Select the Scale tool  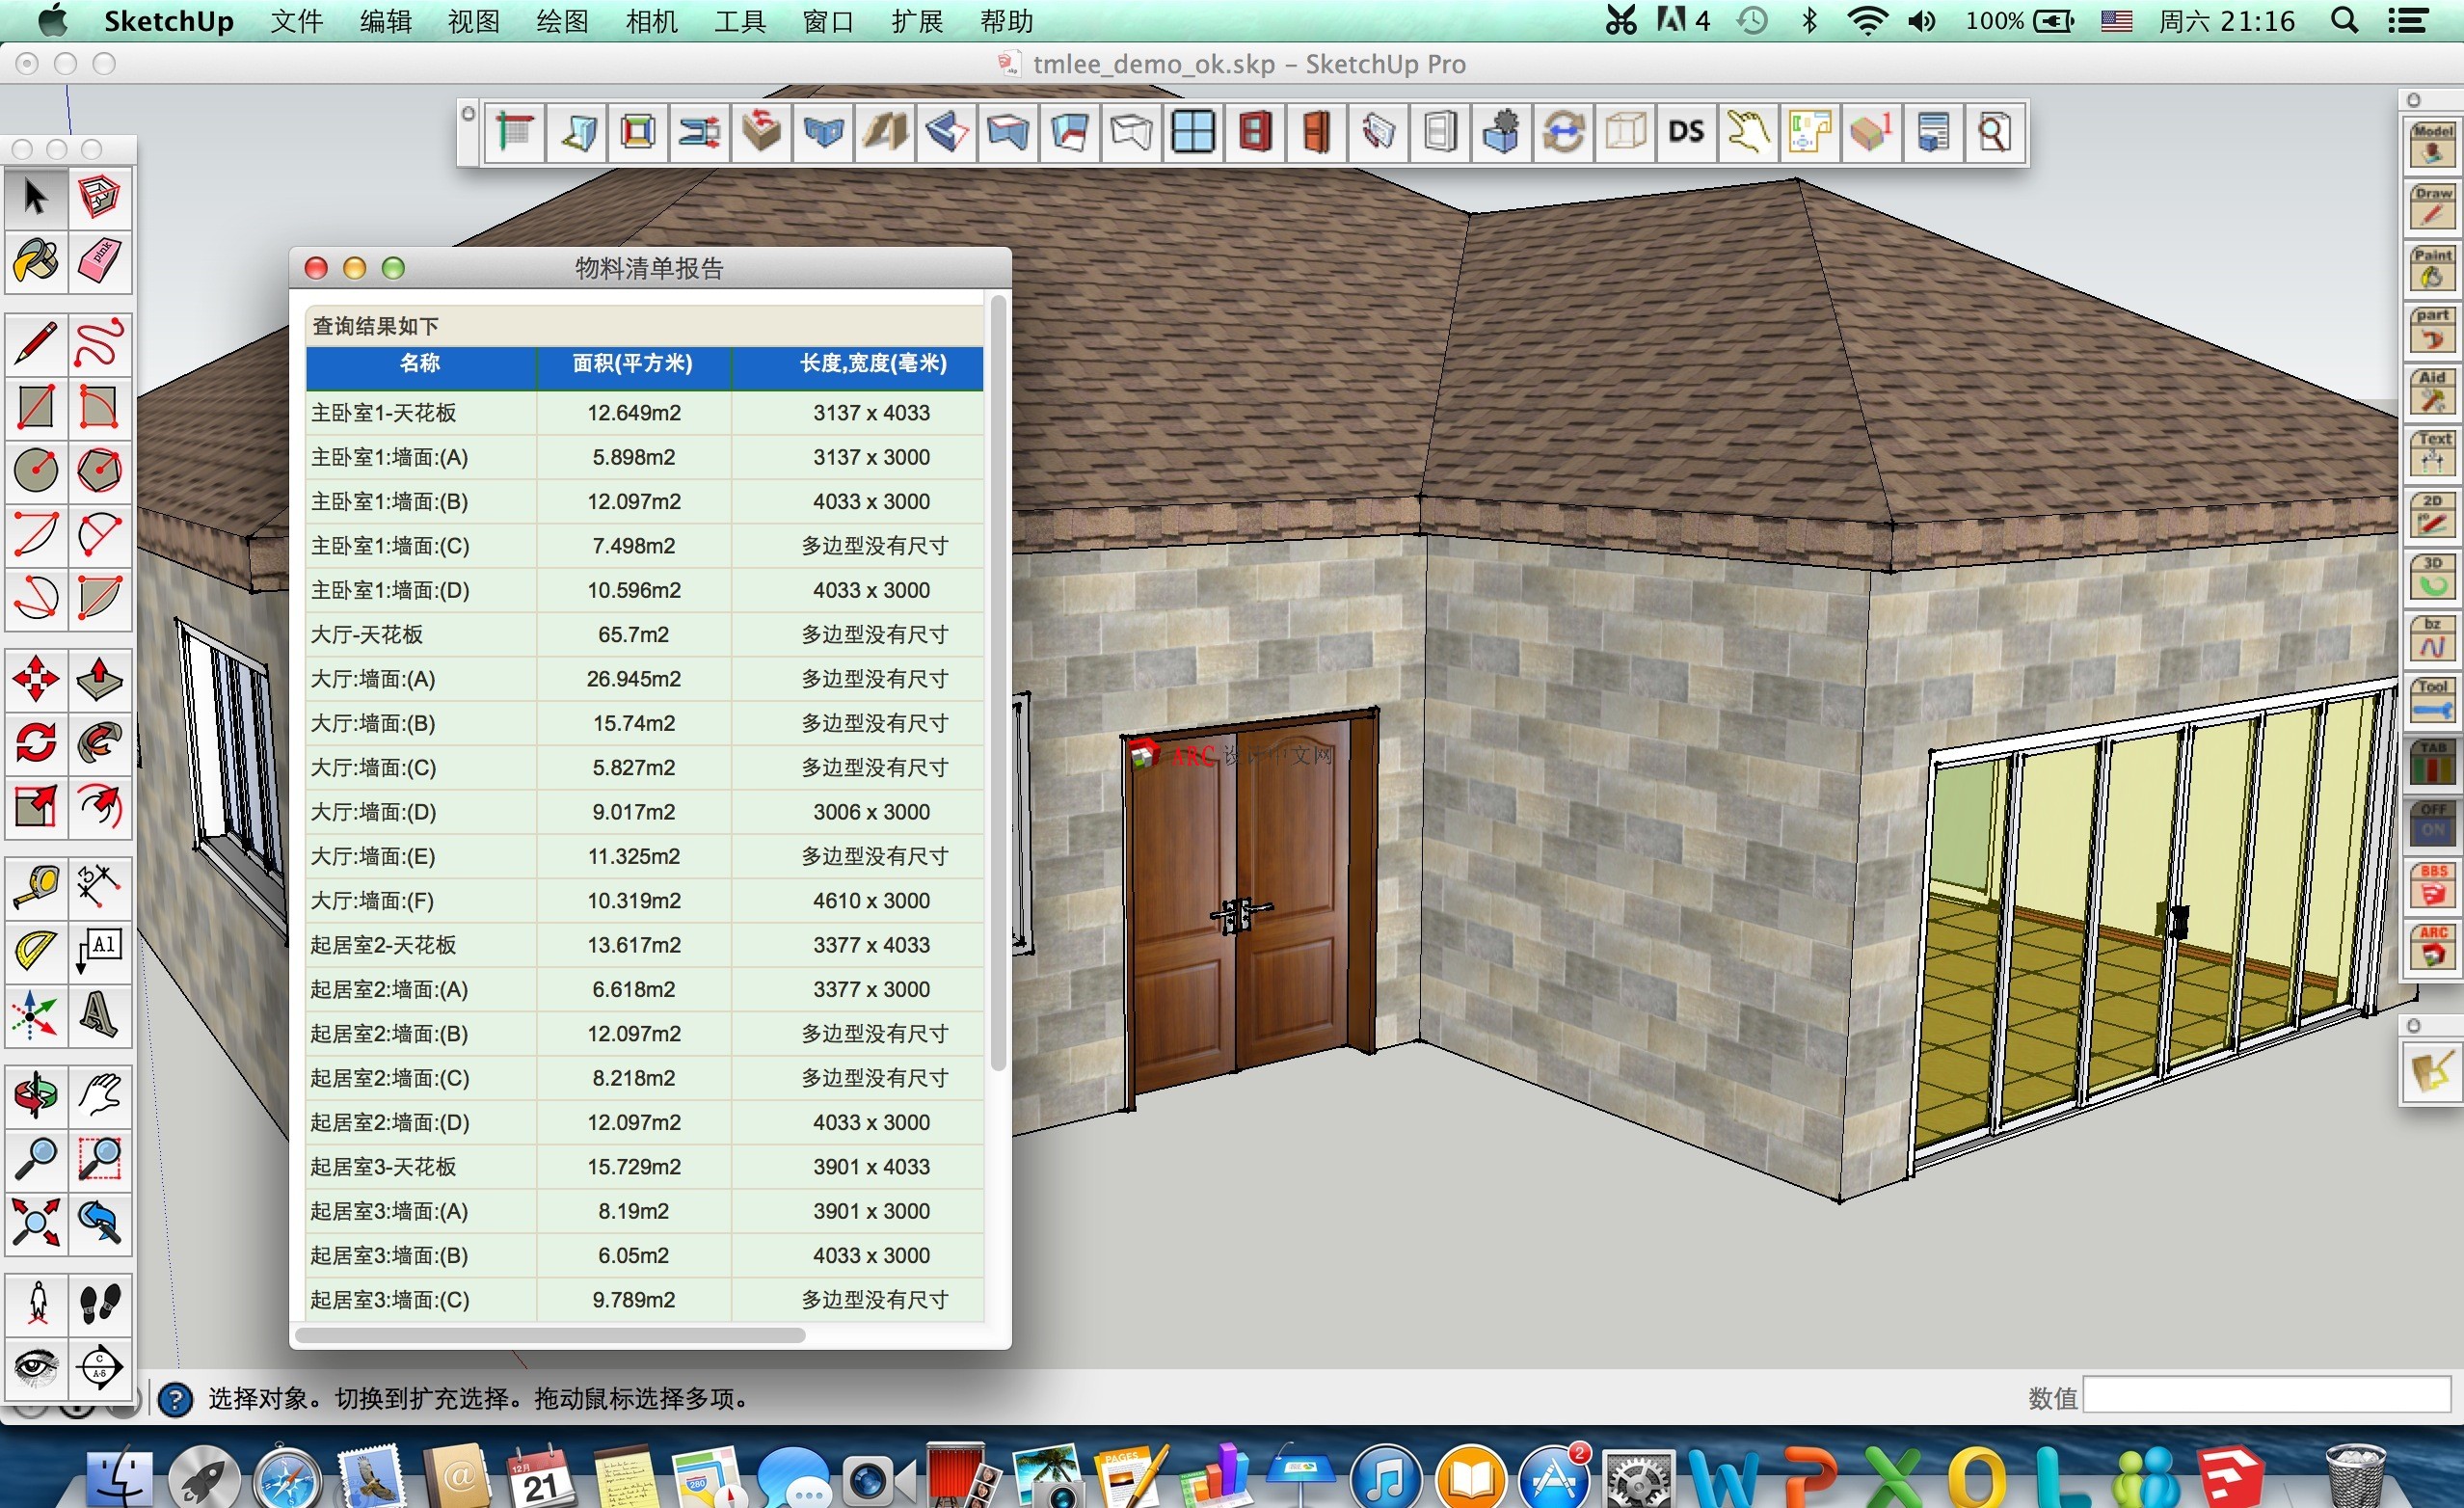(36, 806)
